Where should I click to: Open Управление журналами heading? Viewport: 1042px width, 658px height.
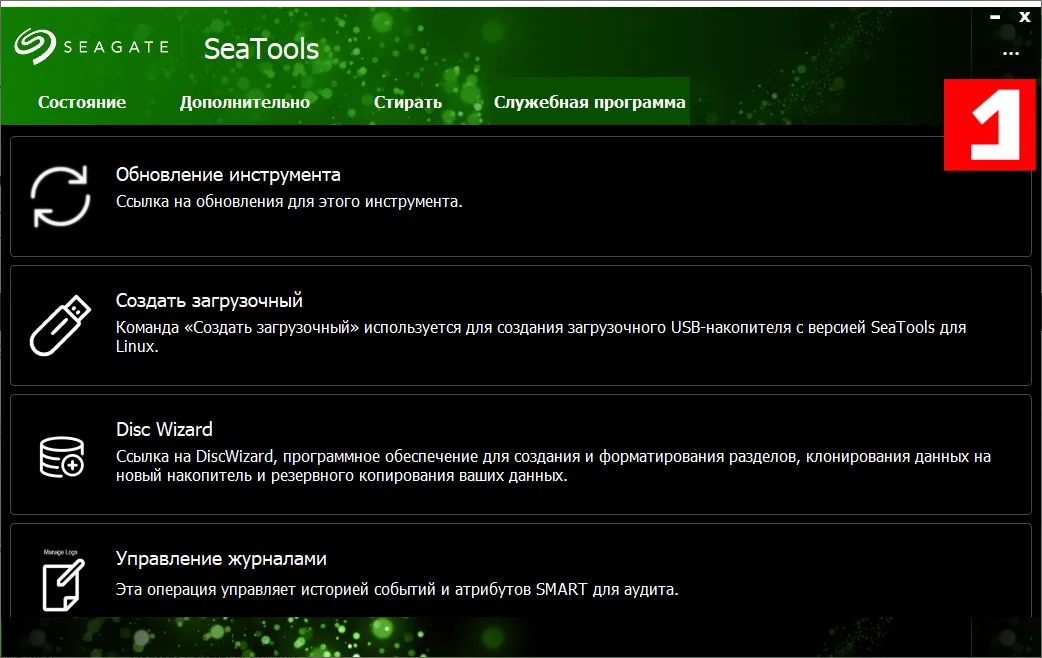point(221,559)
